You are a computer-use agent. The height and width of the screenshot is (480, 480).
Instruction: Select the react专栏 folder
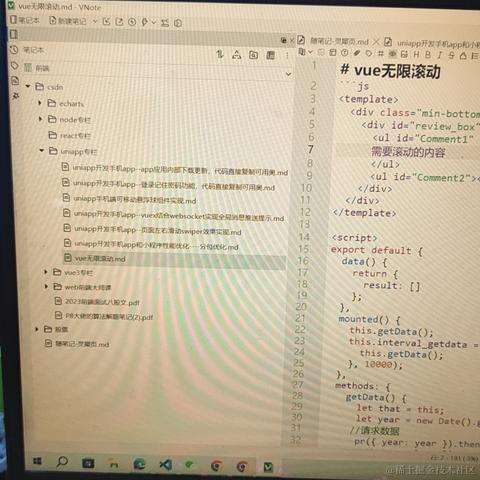70,135
